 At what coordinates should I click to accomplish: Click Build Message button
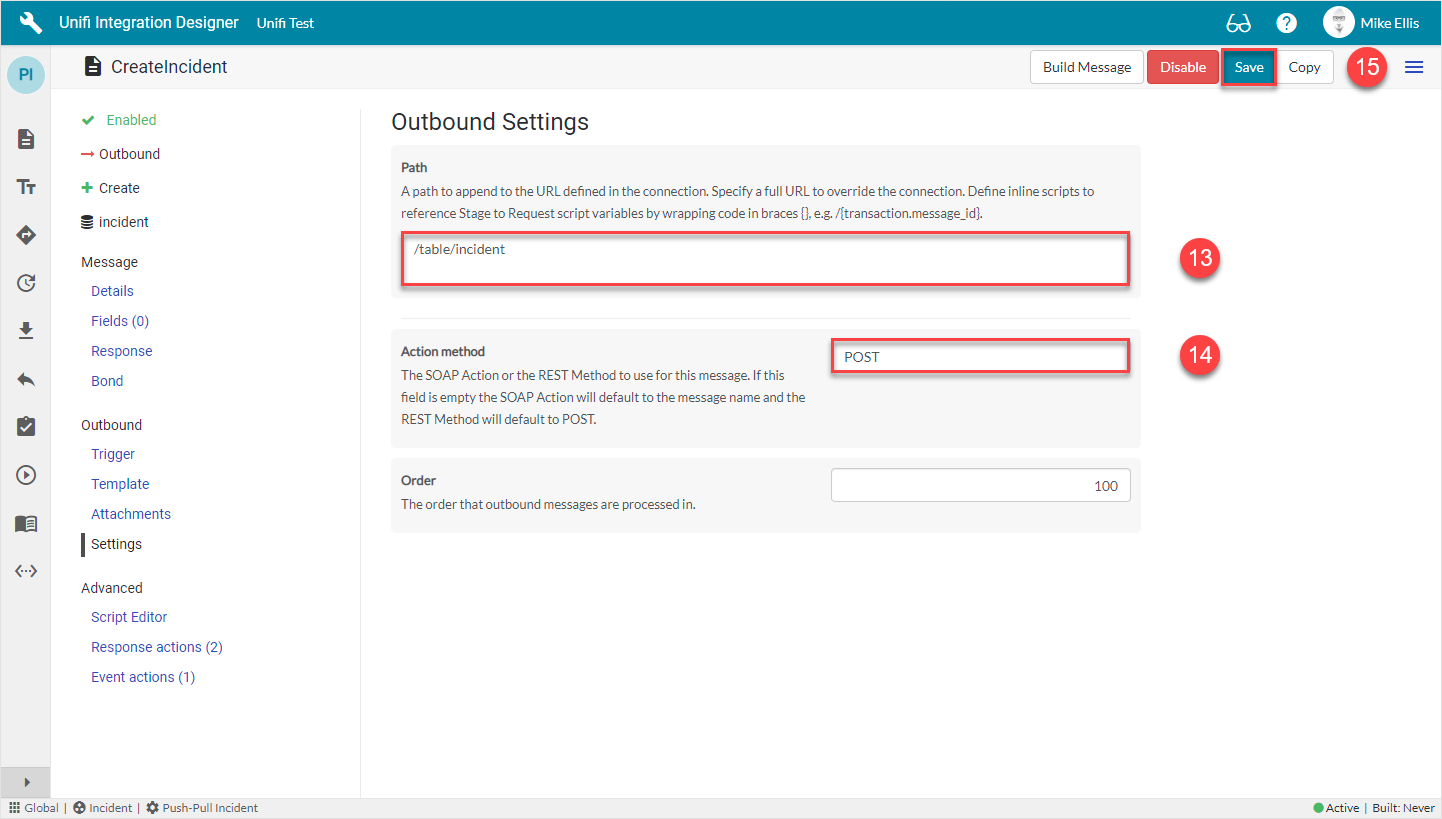click(x=1086, y=67)
